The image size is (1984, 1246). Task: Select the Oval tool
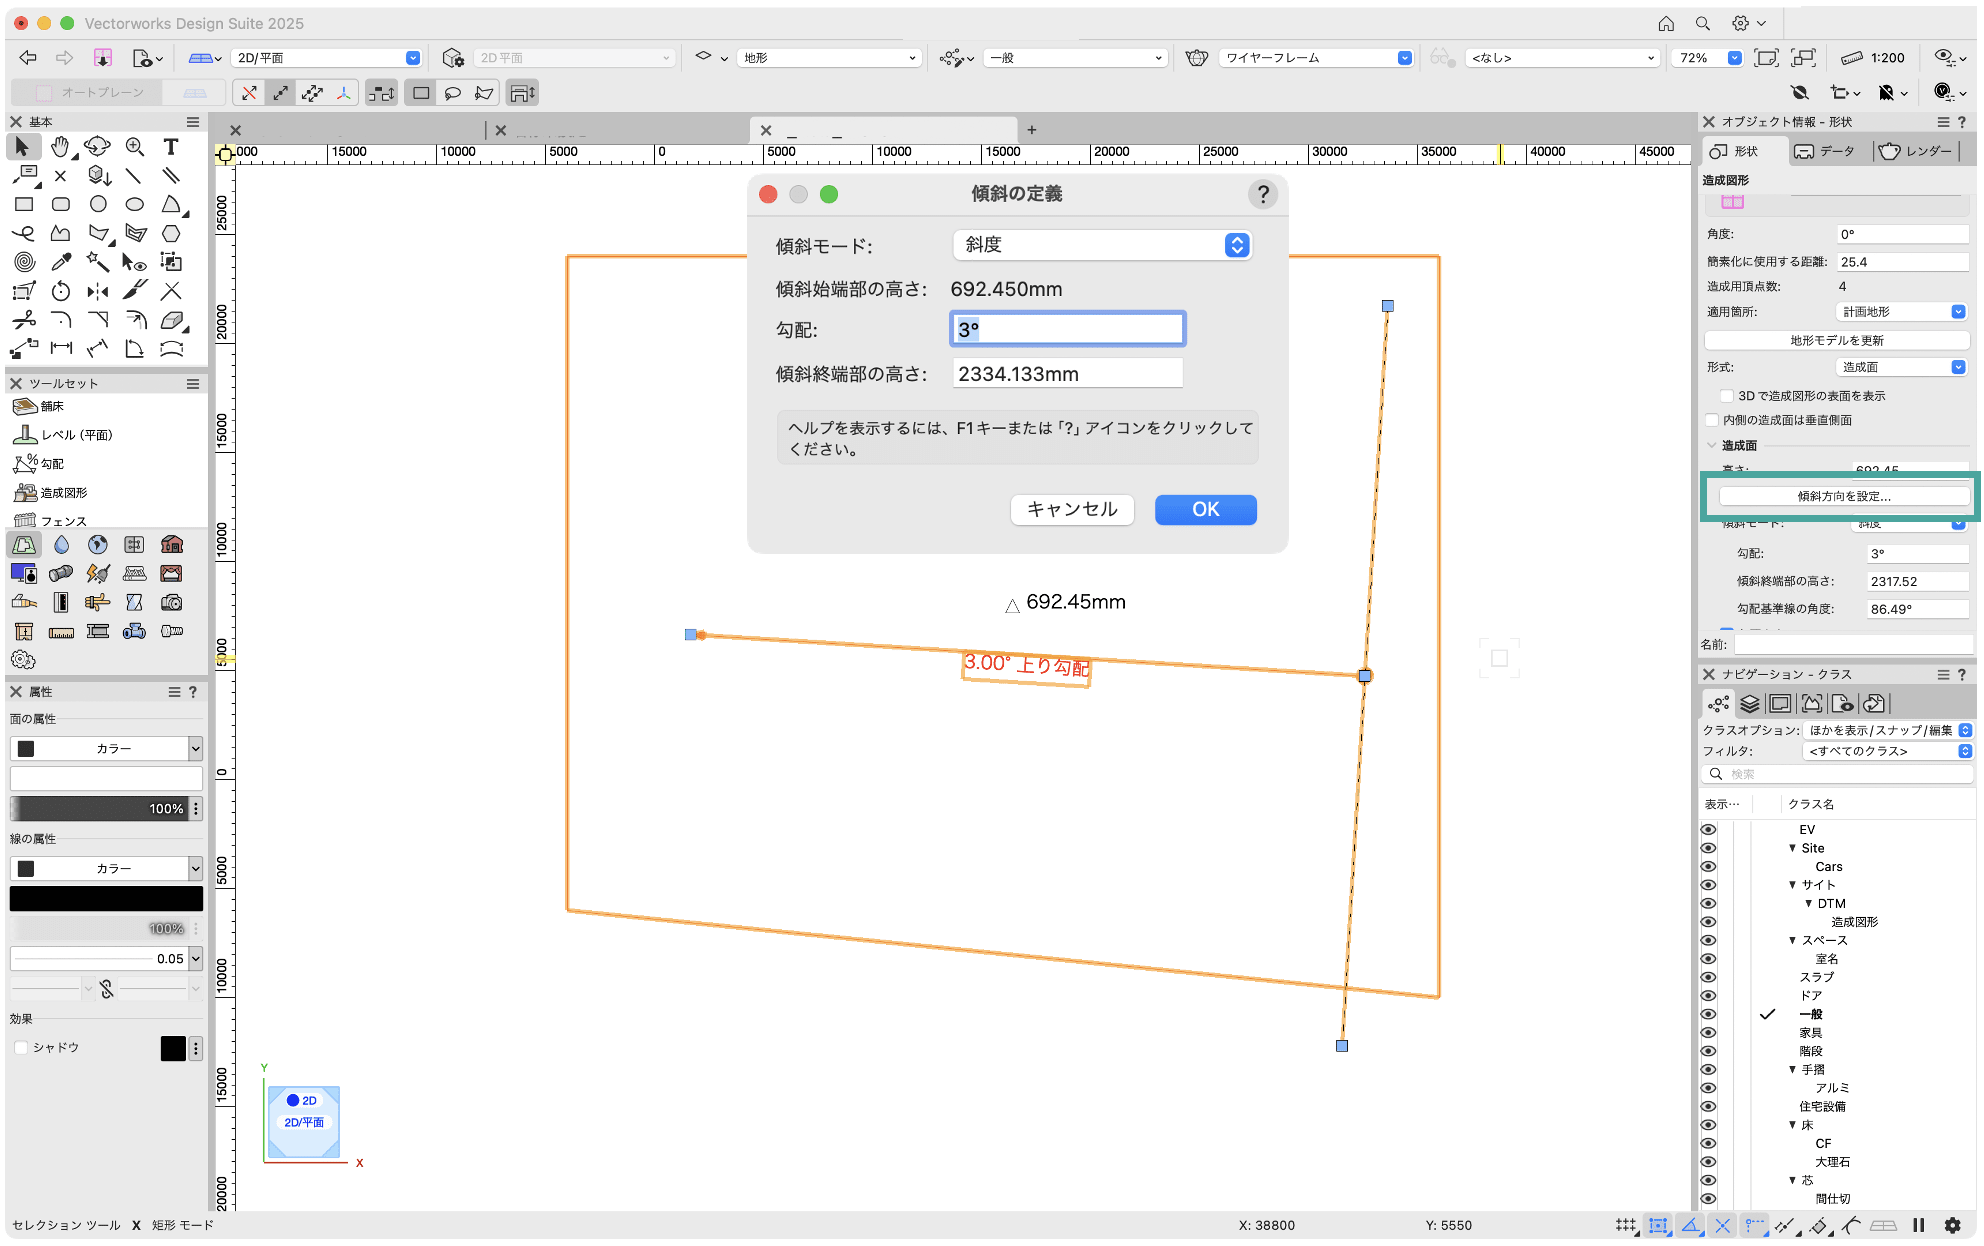(134, 204)
